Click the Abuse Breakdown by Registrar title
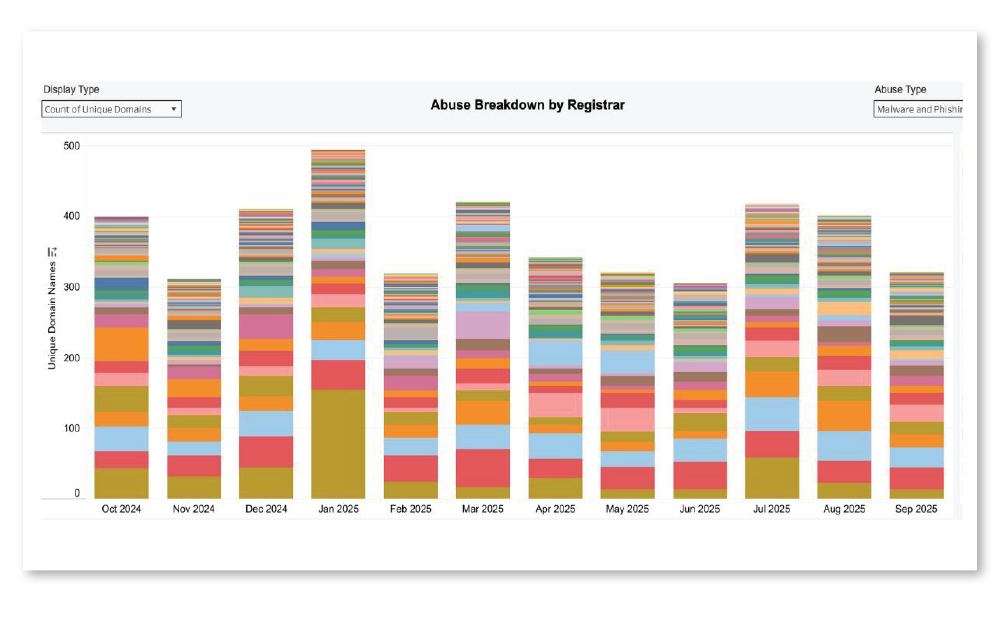 click(x=527, y=105)
